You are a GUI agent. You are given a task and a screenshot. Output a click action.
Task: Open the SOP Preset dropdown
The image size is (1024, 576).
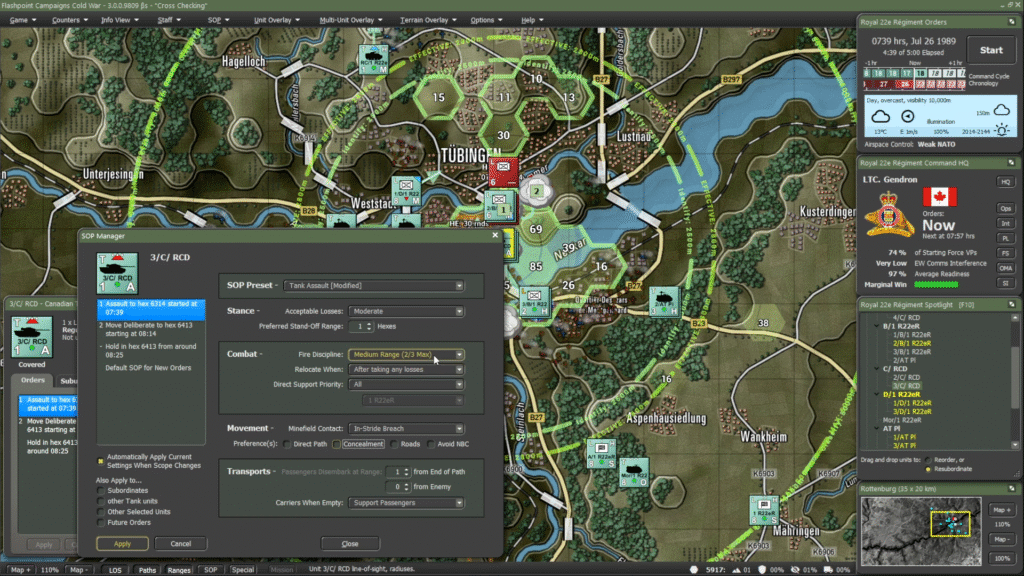[x=374, y=286]
